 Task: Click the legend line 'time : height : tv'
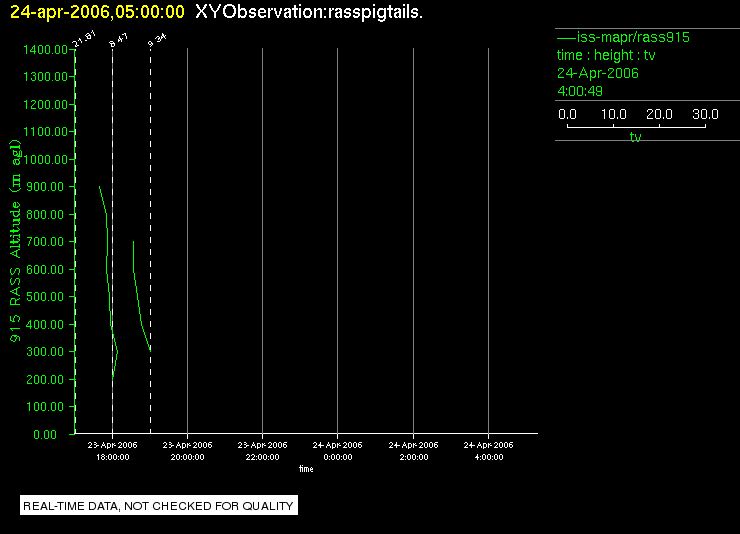coord(606,55)
